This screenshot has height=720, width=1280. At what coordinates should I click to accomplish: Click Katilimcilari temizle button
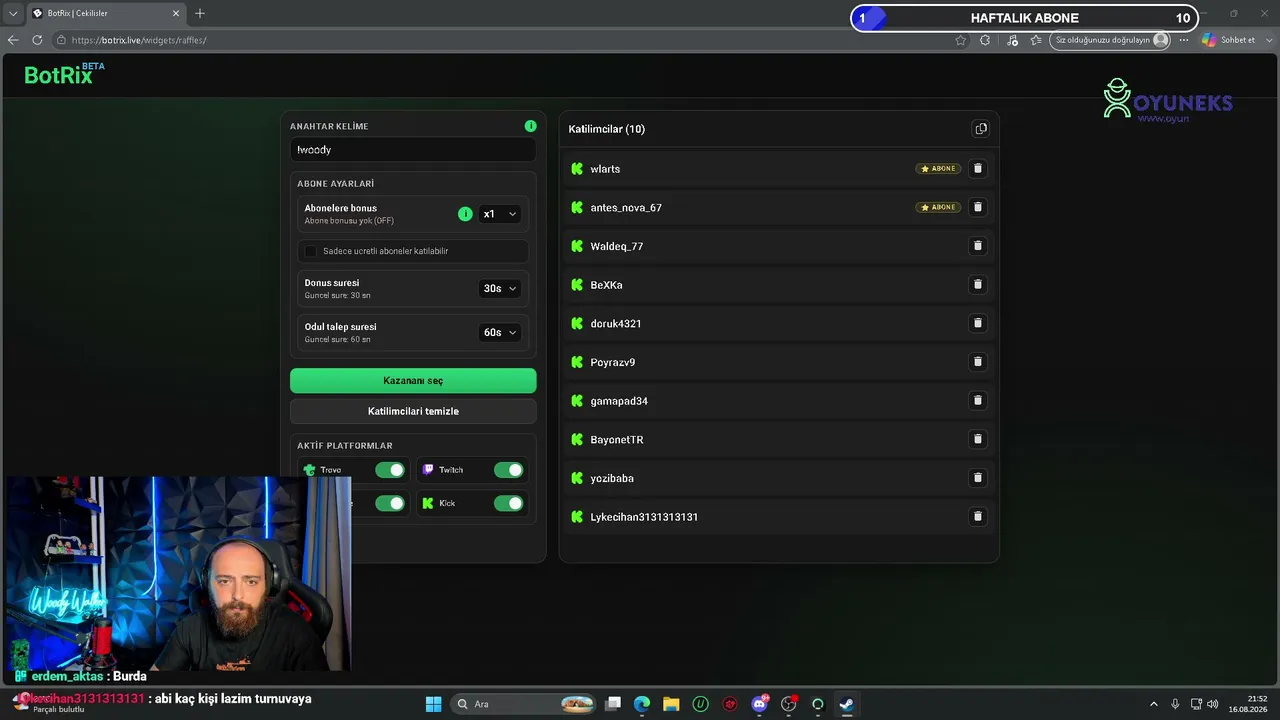click(x=413, y=411)
